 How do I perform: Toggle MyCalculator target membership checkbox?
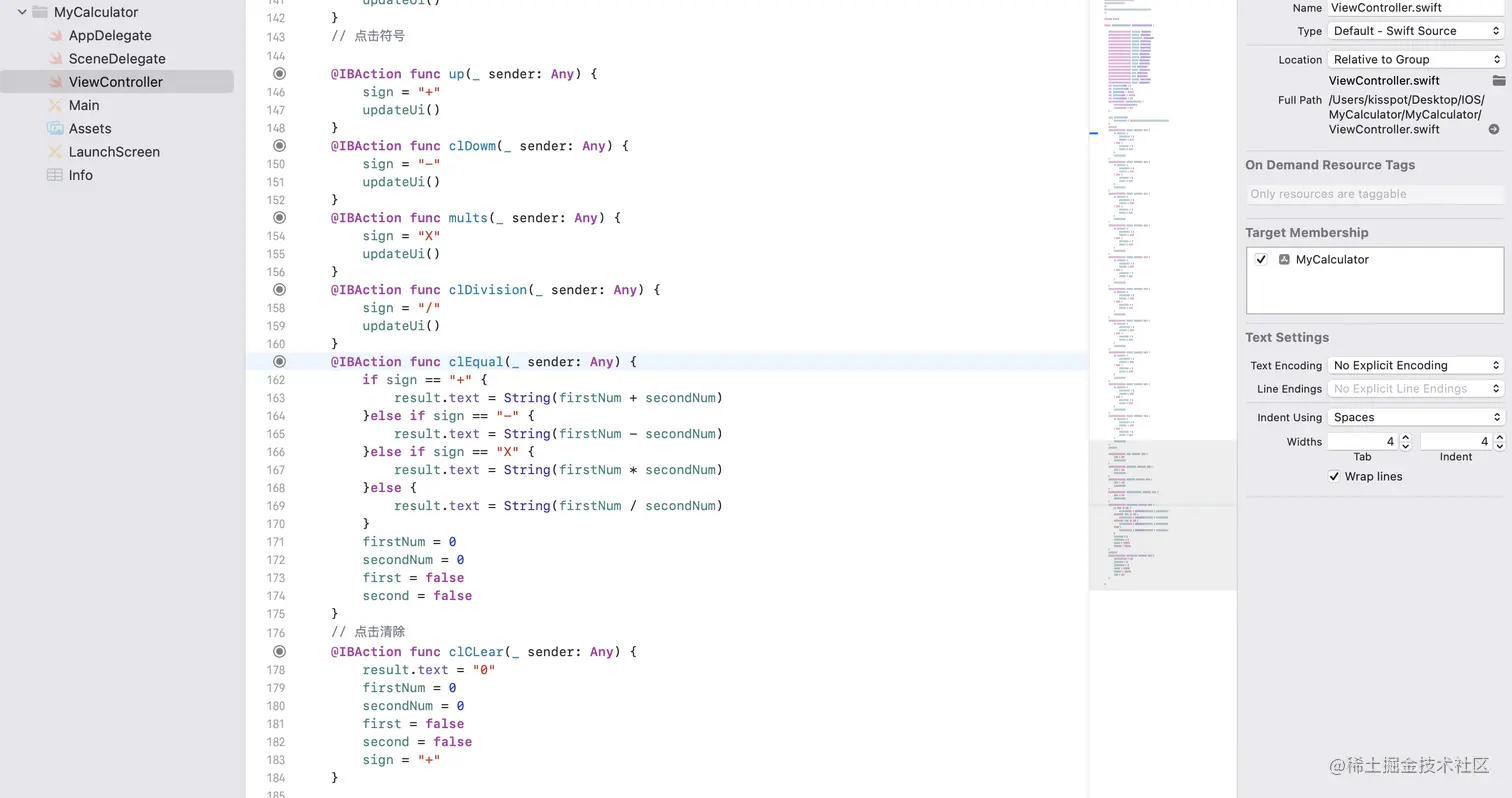(x=1262, y=260)
